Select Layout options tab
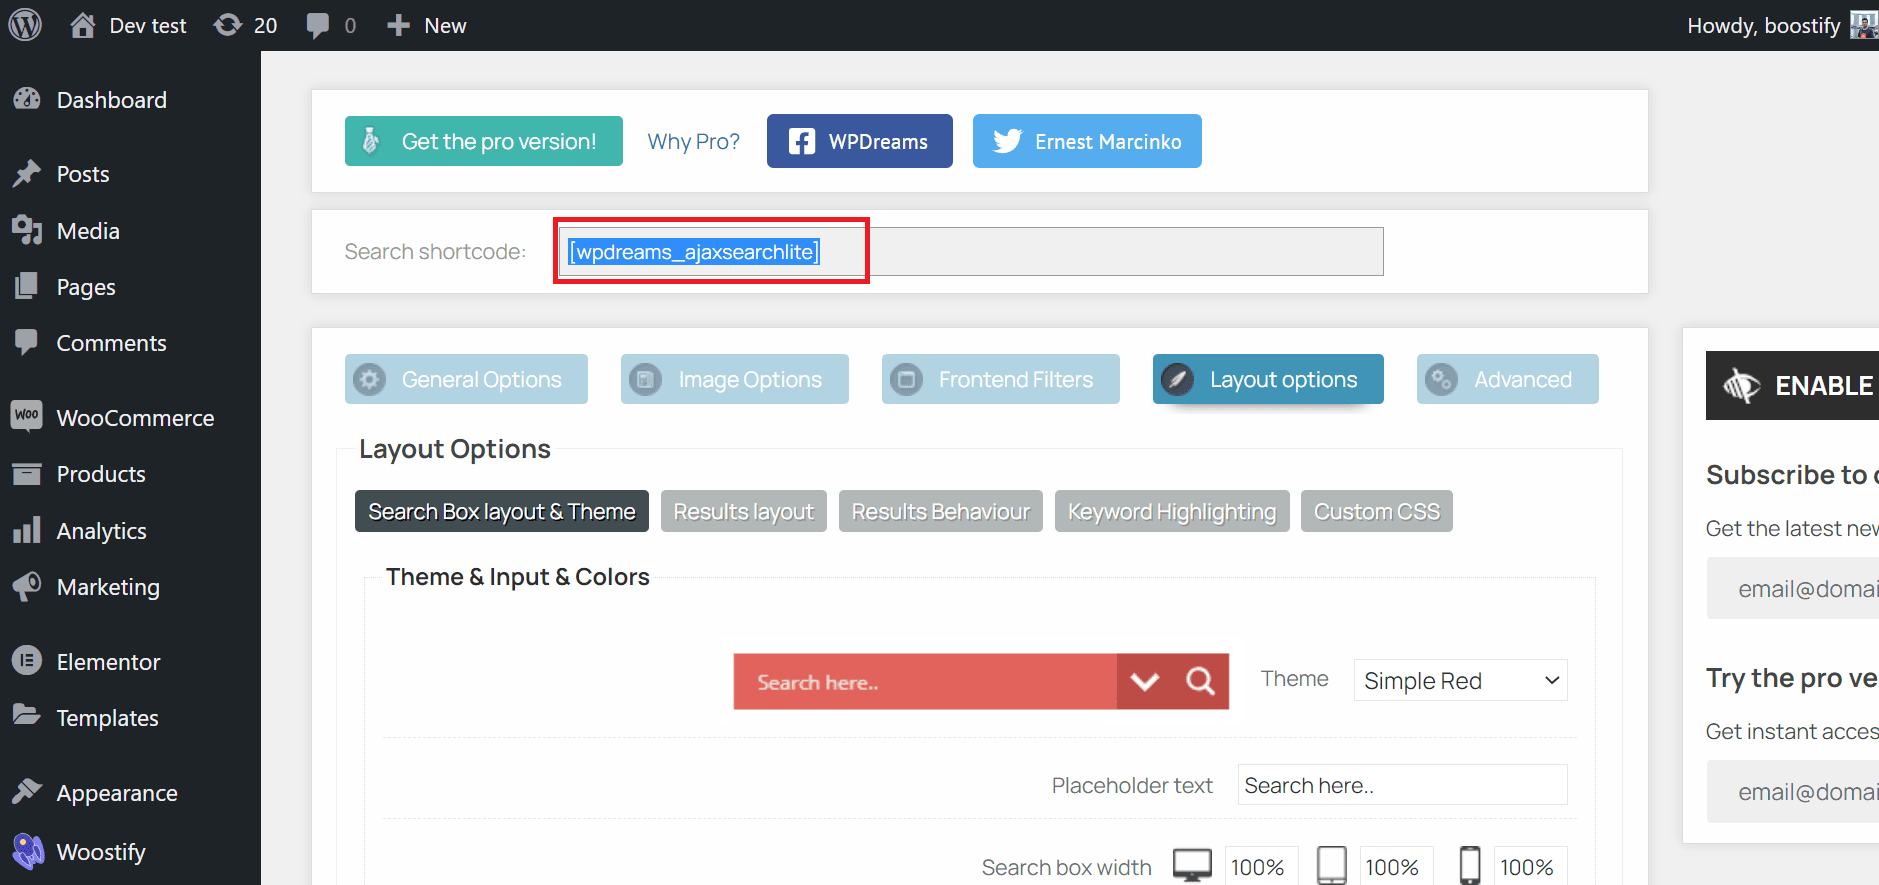Viewport: 1879px width, 885px height. [x=1268, y=379]
